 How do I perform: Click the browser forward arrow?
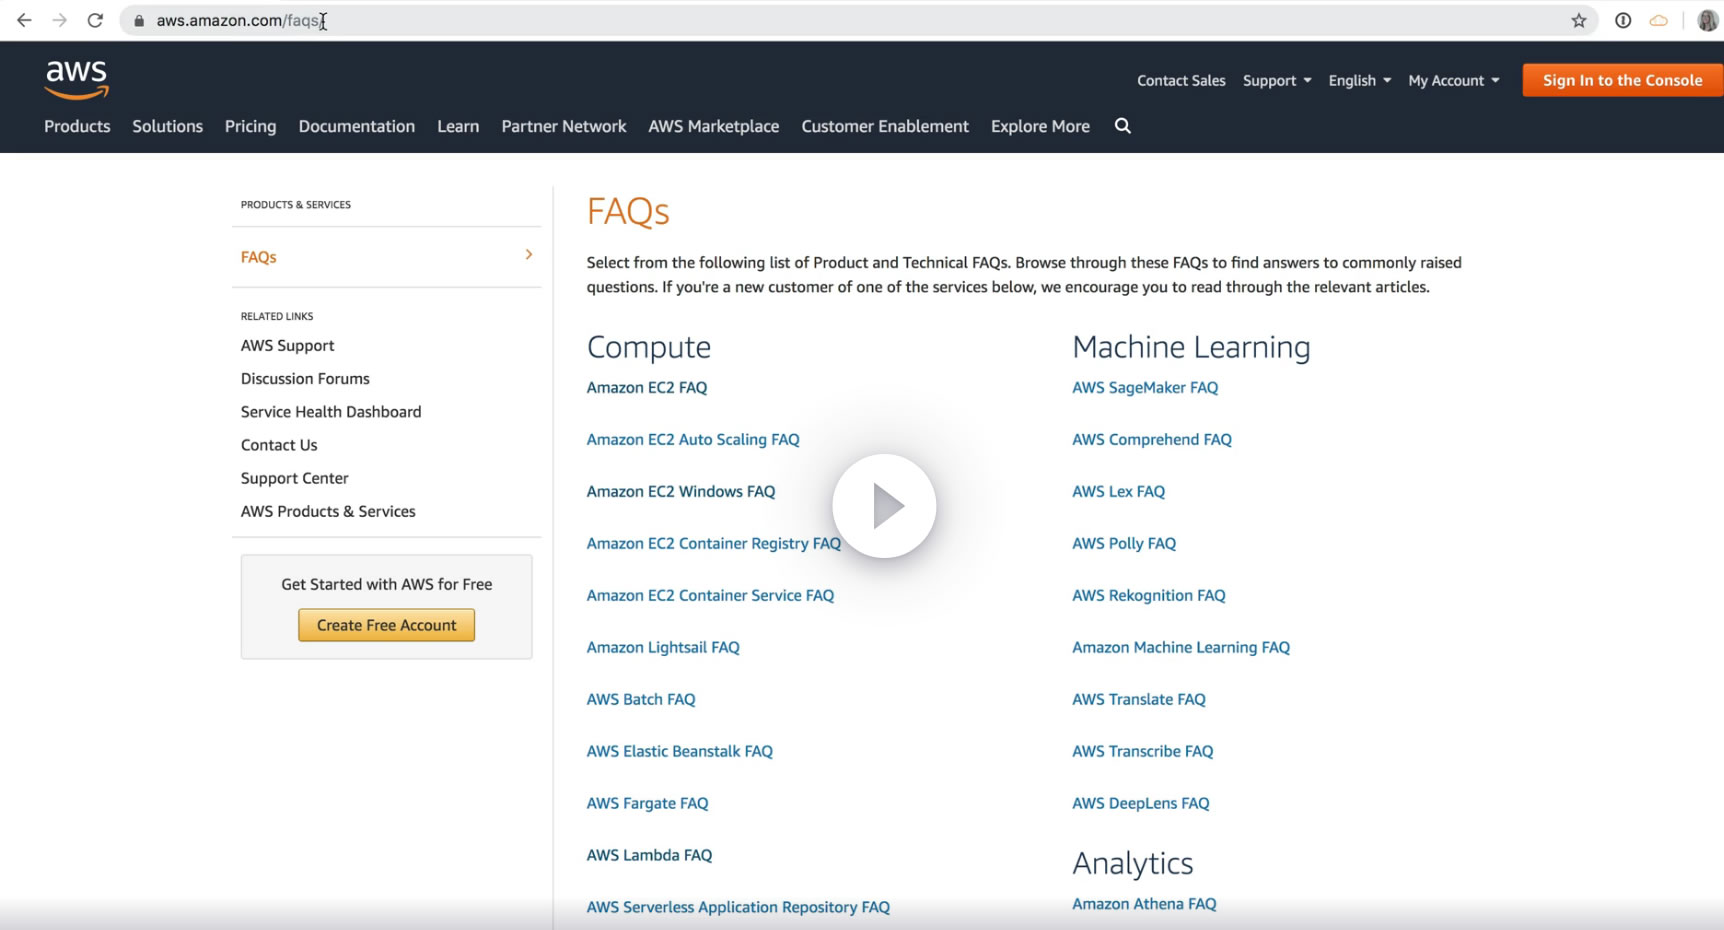(x=60, y=20)
